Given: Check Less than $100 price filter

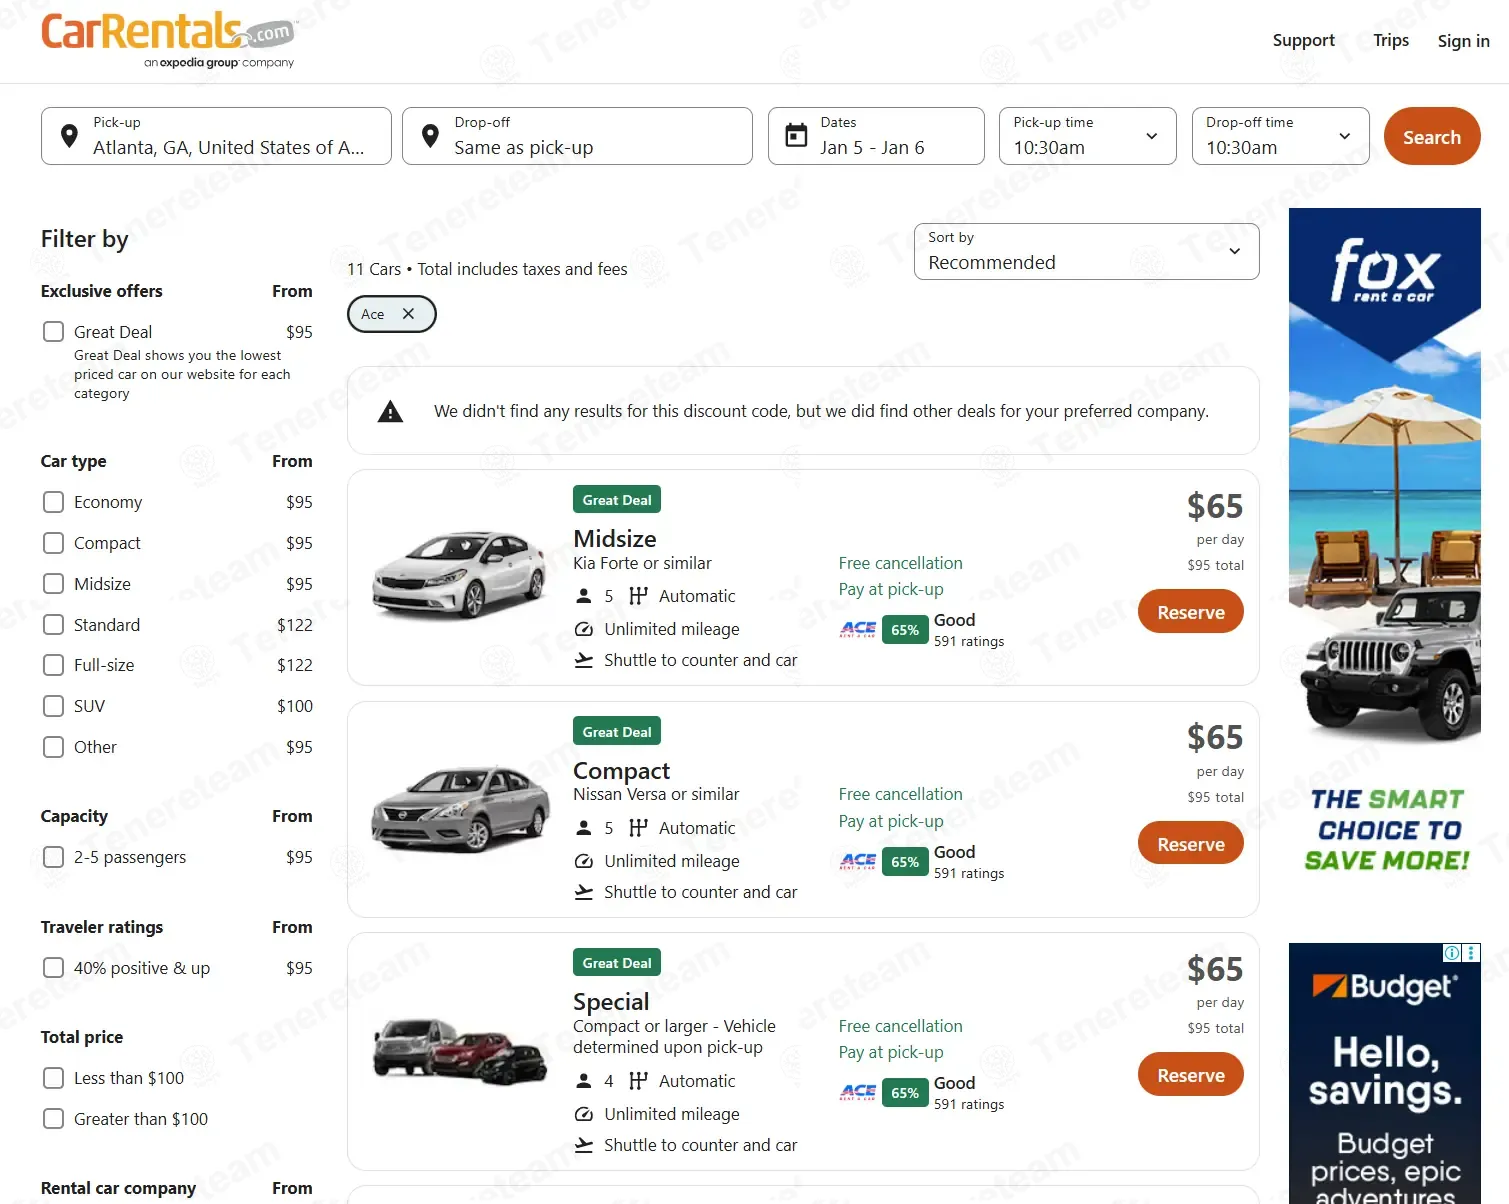Looking at the screenshot, I should [54, 1078].
